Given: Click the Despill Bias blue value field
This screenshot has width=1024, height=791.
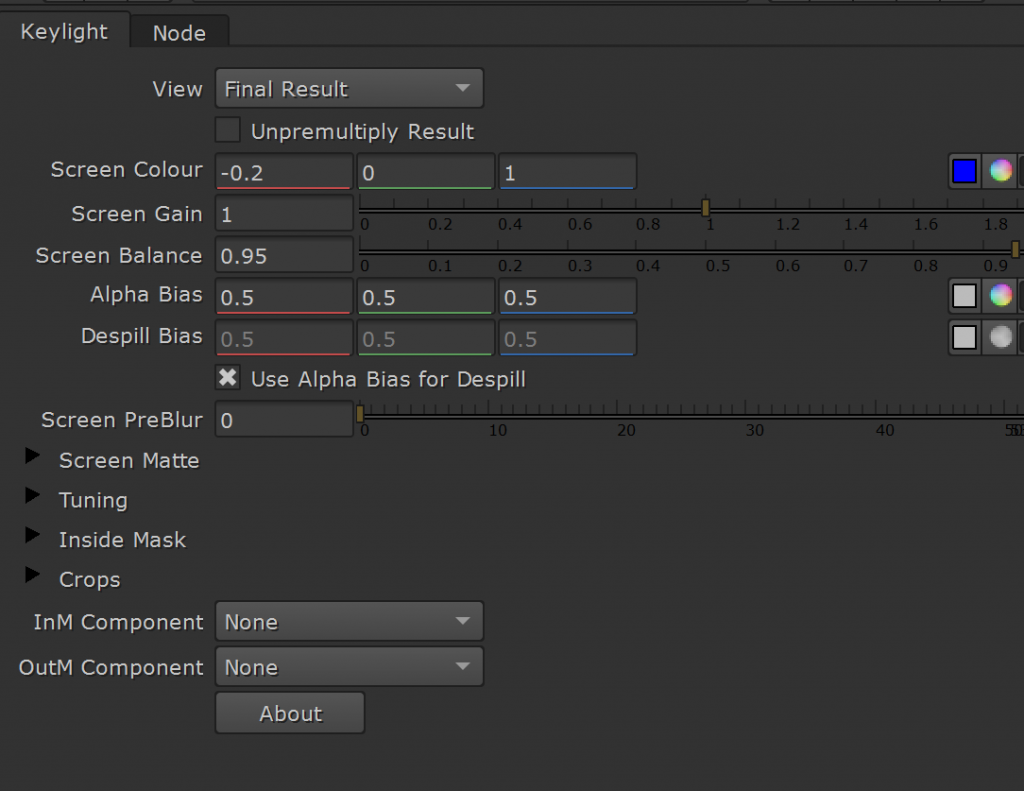Looking at the screenshot, I should pos(568,338).
